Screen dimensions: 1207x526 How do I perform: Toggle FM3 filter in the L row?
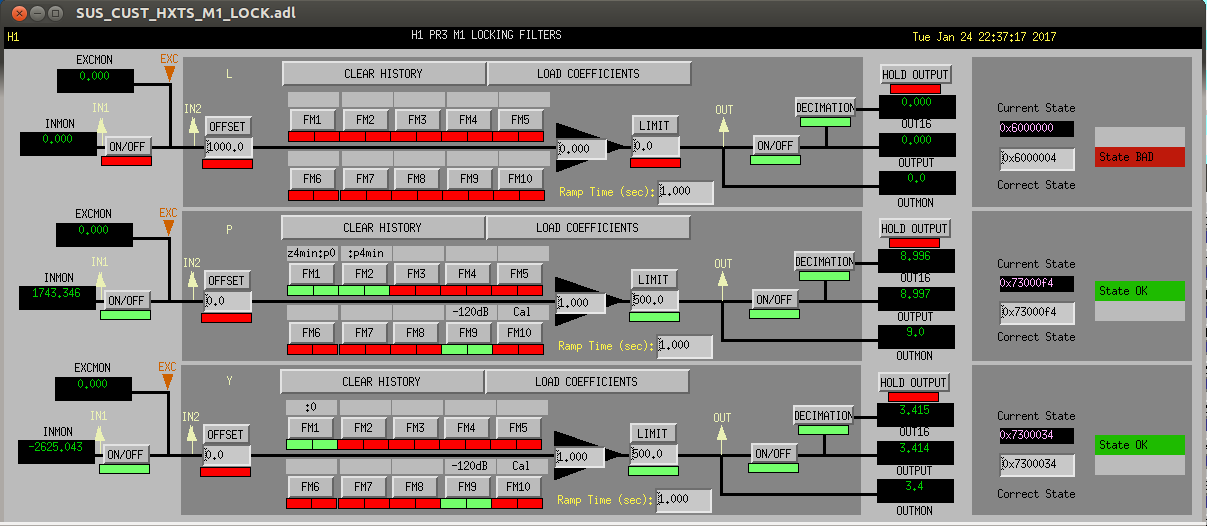[x=417, y=120]
